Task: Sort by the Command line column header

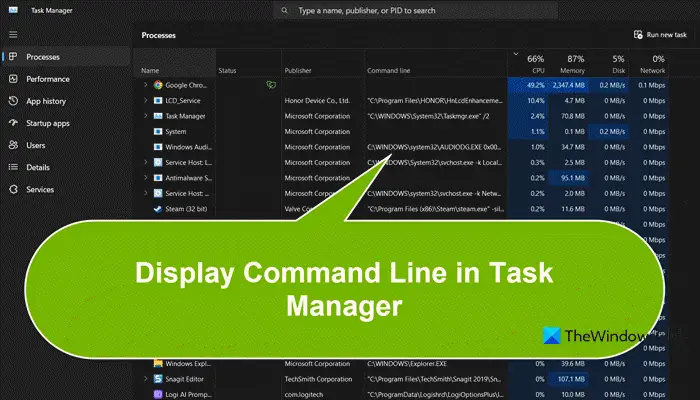Action: click(436, 63)
